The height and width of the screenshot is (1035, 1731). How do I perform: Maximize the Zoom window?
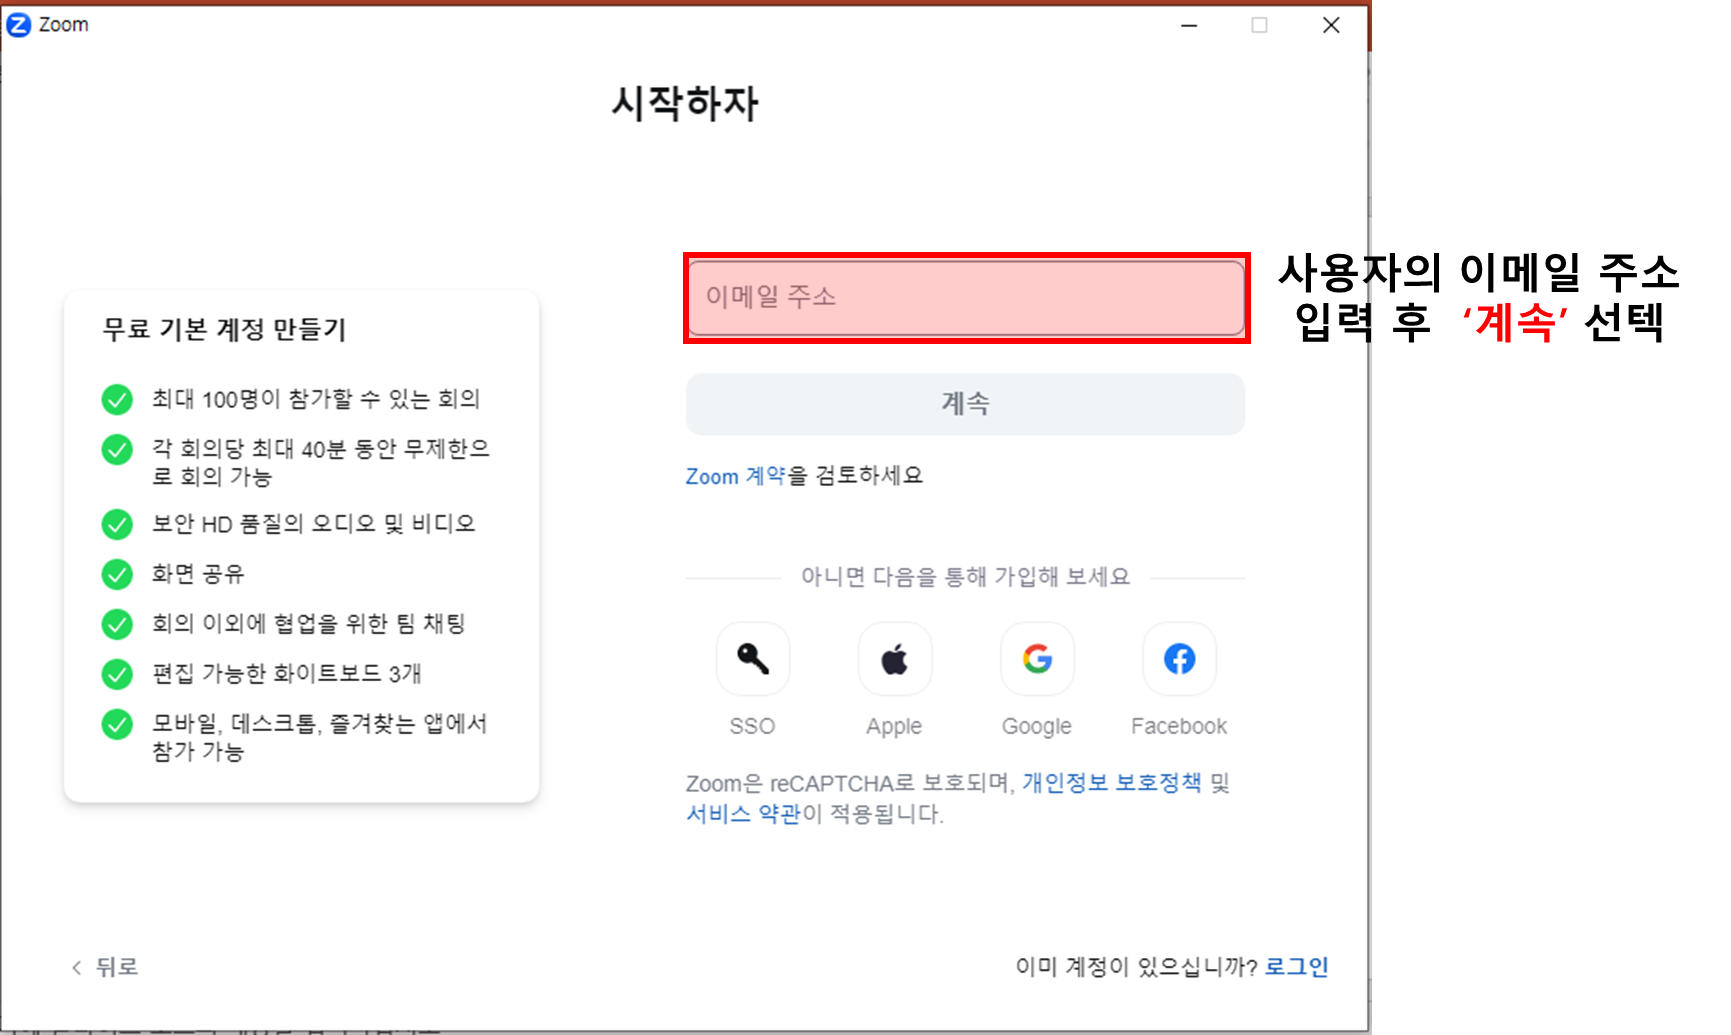(1260, 25)
